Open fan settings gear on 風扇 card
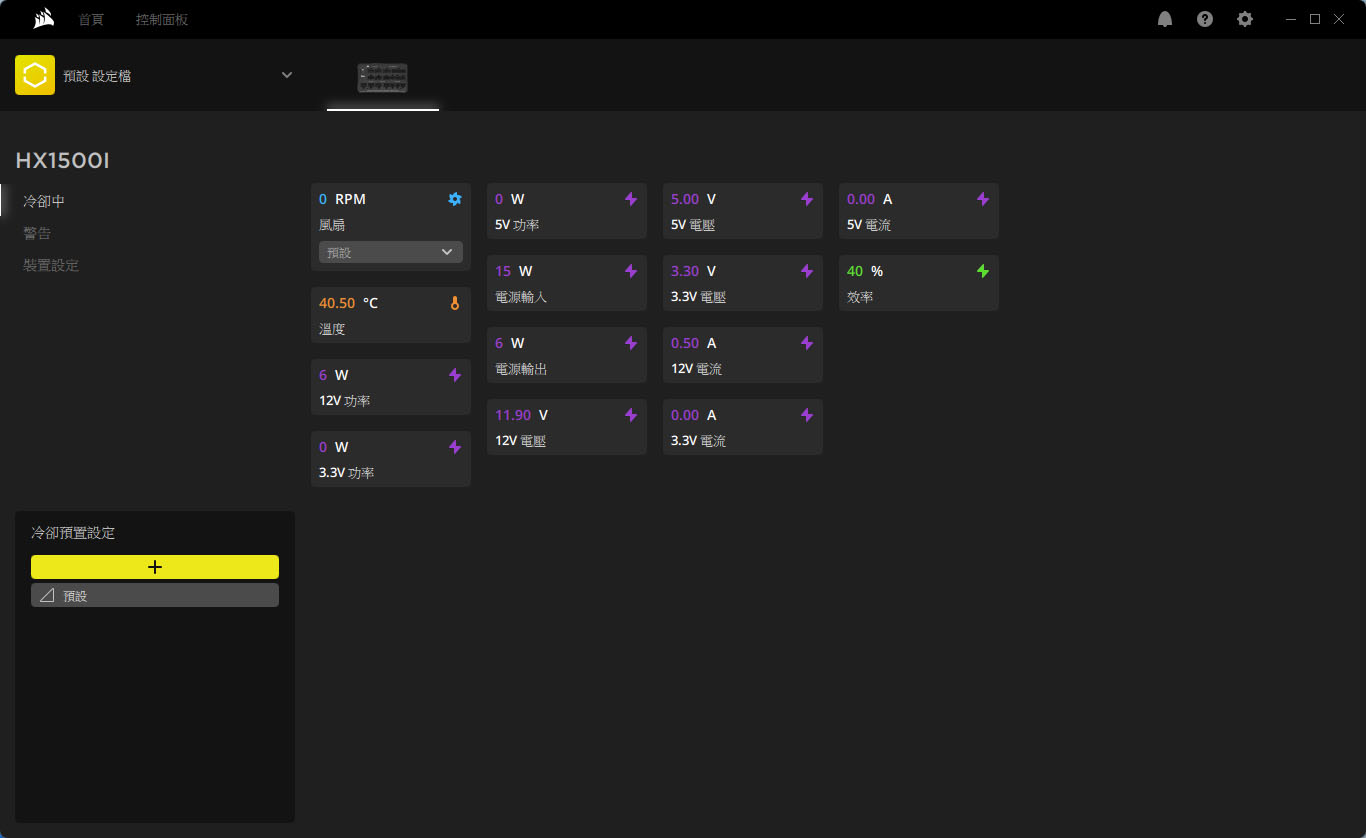The width and height of the screenshot is (1366, 838). (x=455, y=199)
